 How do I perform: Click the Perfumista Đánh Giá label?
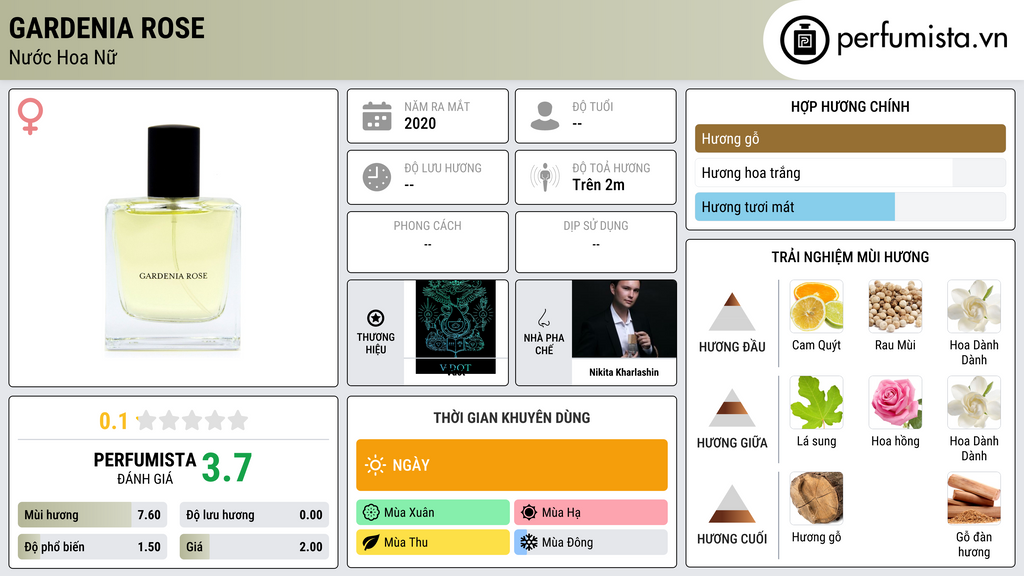click(x=145, y=469)
